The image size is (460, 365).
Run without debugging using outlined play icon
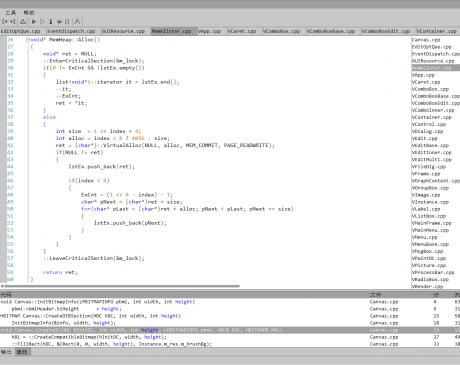click(42, 22)
